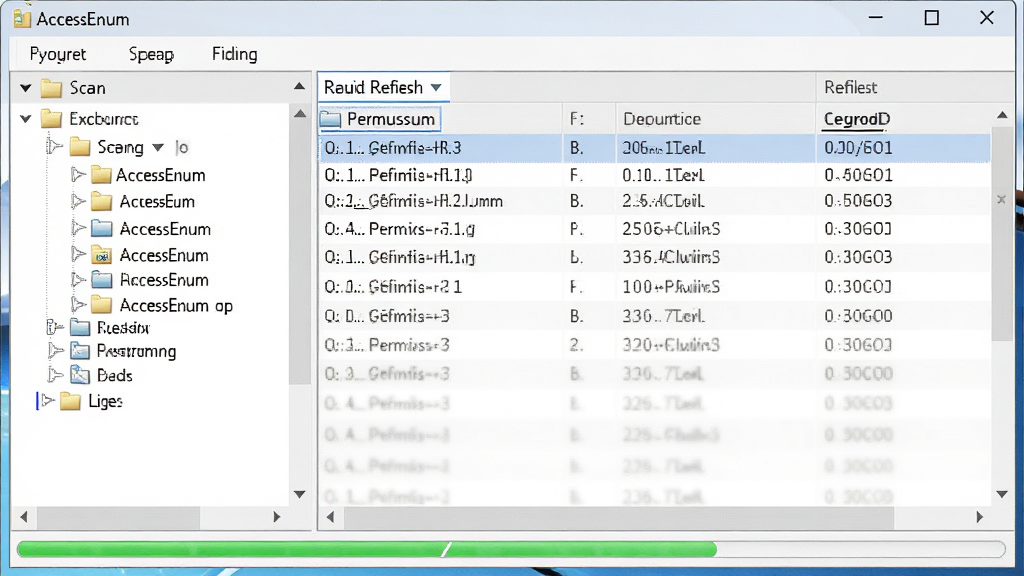Expand the AccessEnum op tree node
1024x576 pixels.
(78, 305)
